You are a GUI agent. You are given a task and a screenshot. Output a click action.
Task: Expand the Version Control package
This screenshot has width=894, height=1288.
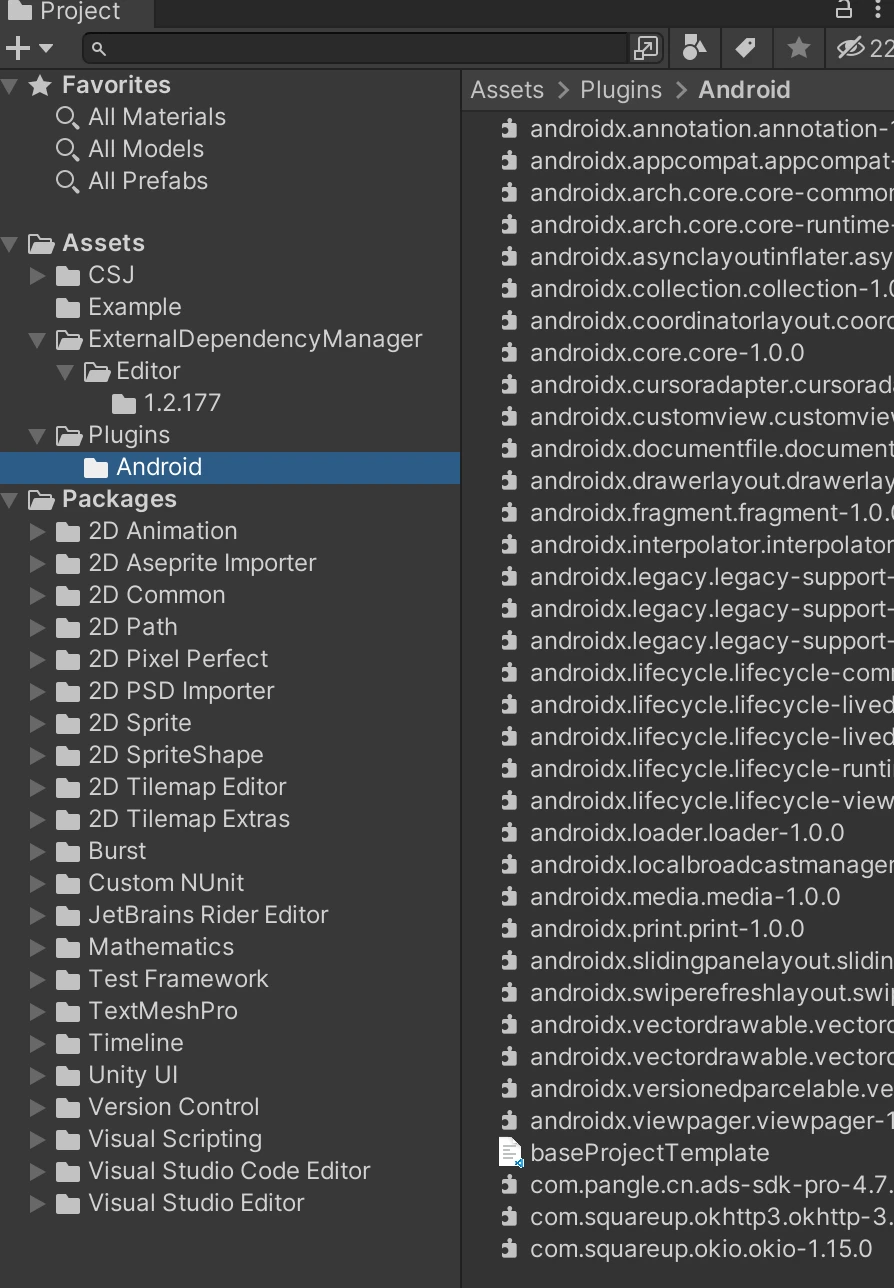pyautogui.click(x=38, y=1107)
